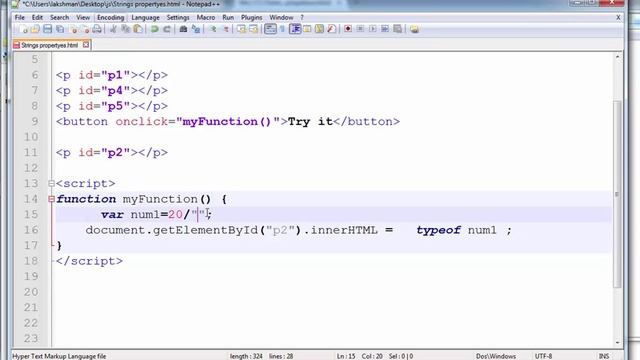Image resolution: width=640 pixels, height=360 pixels.
Task: Open the Macro menu
Action: tap(206, 18)
